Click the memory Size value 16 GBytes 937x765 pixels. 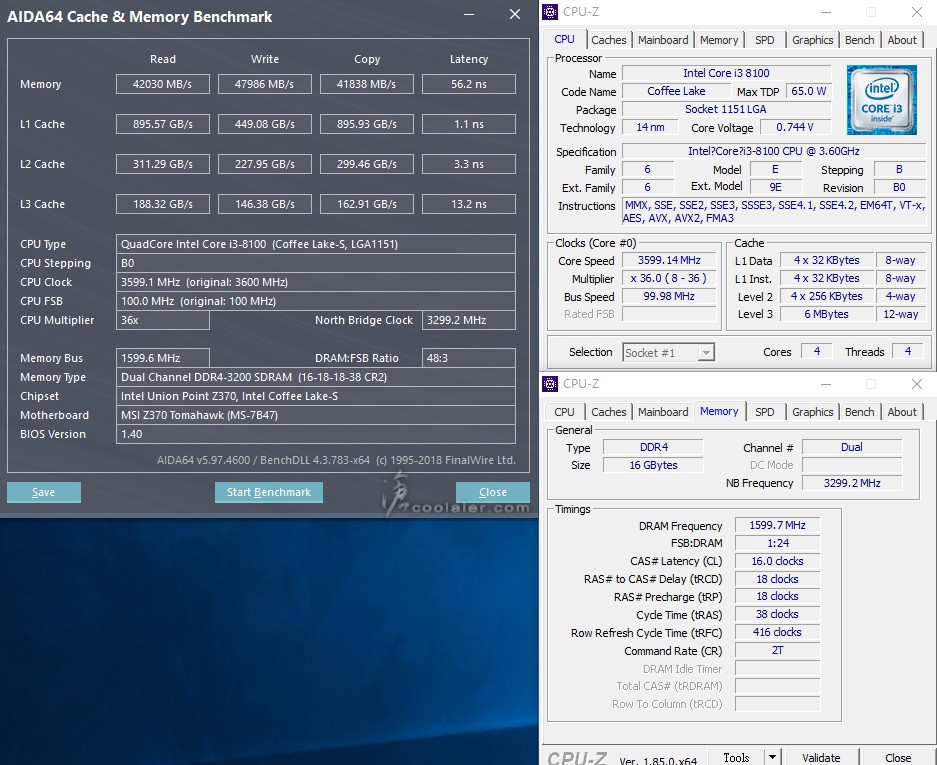point(653,465)
